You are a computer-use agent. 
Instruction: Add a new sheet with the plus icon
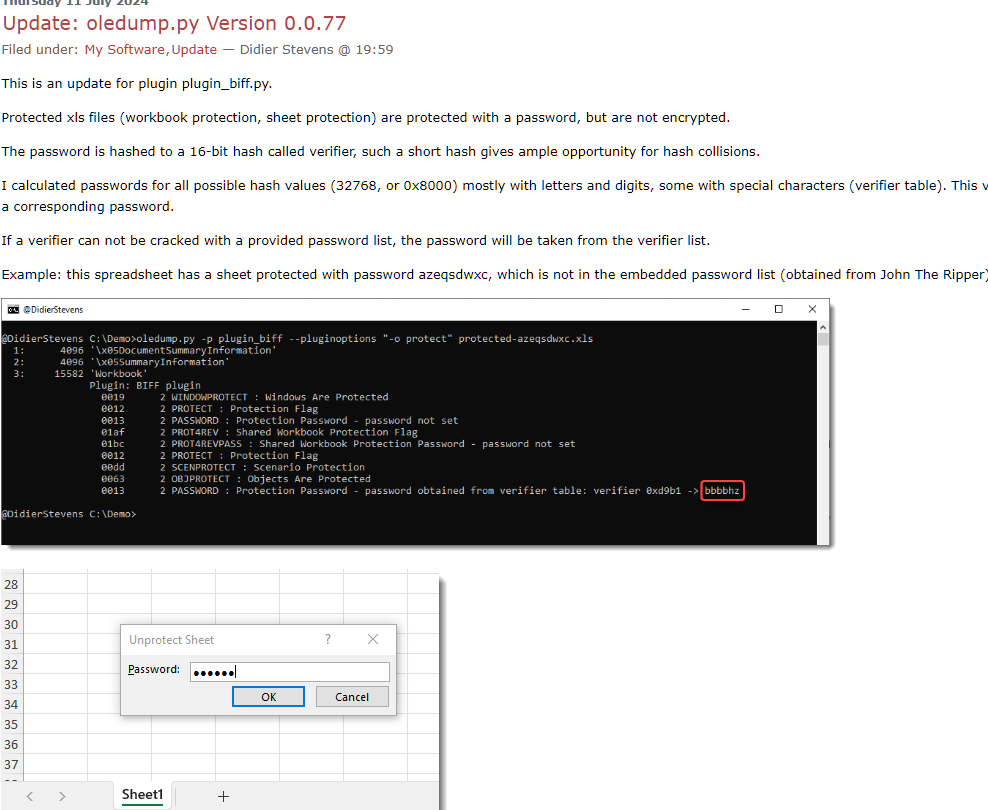[223, 796]
